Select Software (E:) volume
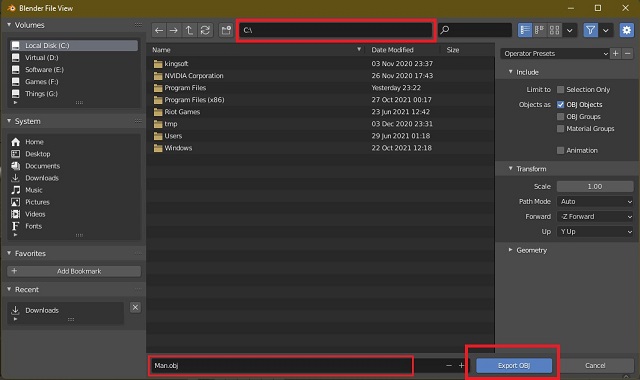640x380 pixels. [x=73, y=69]
